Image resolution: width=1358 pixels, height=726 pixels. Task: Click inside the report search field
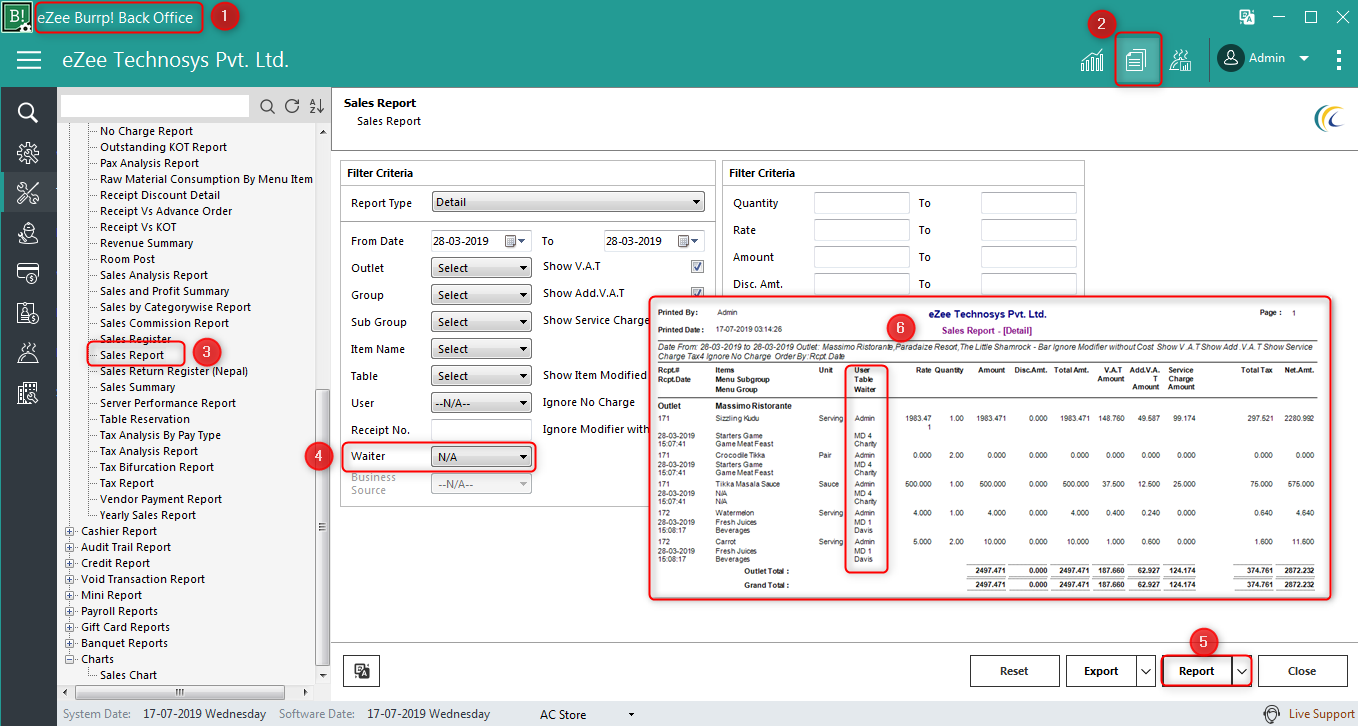point(155,106)
